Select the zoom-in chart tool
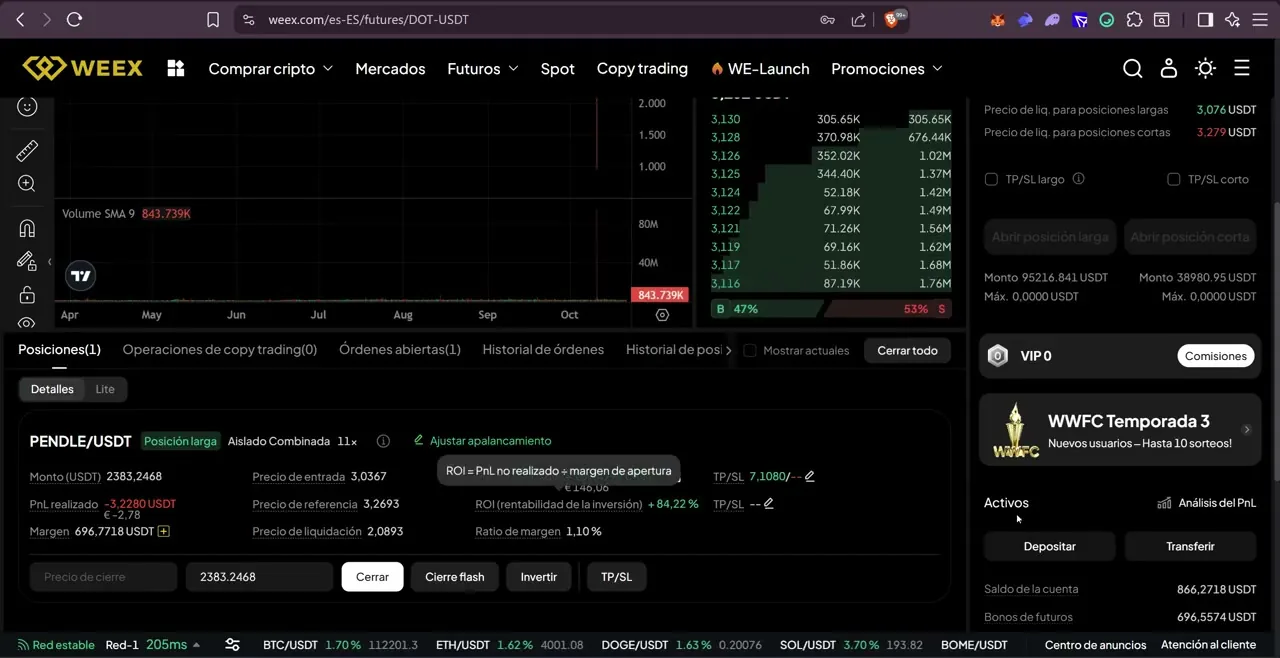Screen dimensions: 1280x658 point(27,183)
